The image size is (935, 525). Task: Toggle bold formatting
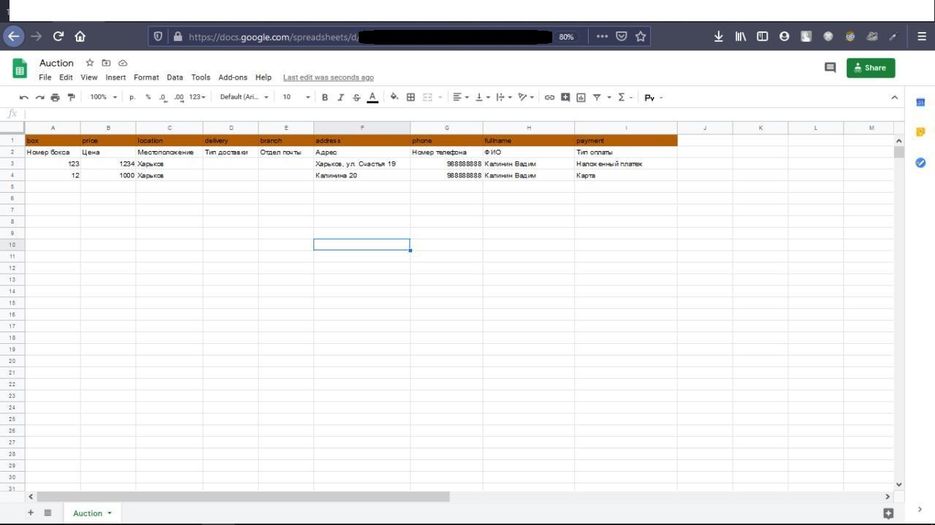(x=325, y=97)
